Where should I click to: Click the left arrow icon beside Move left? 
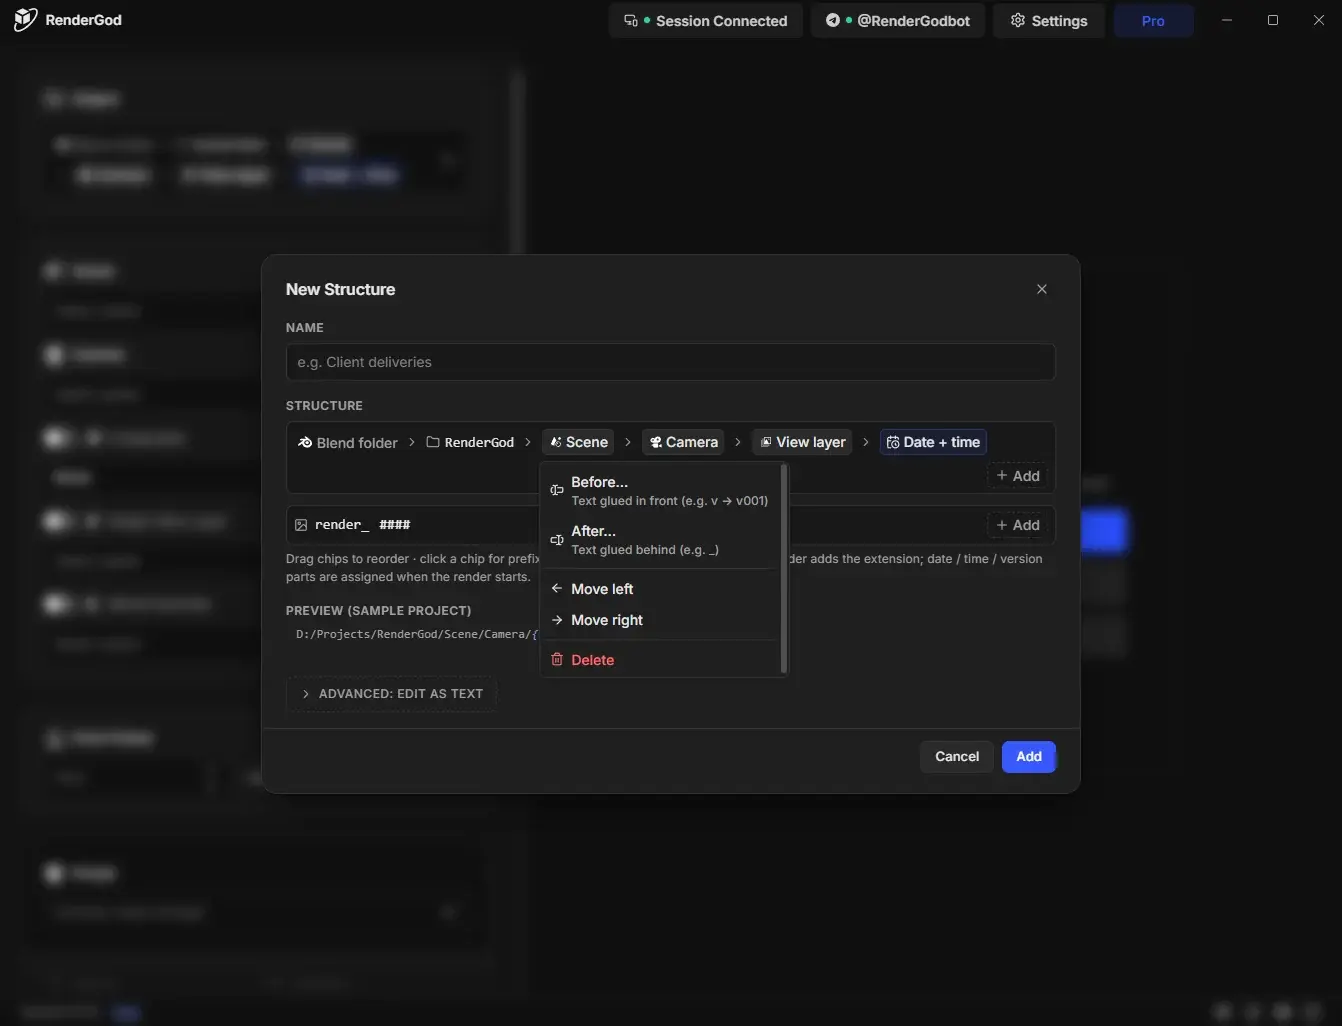click(557, 589)
